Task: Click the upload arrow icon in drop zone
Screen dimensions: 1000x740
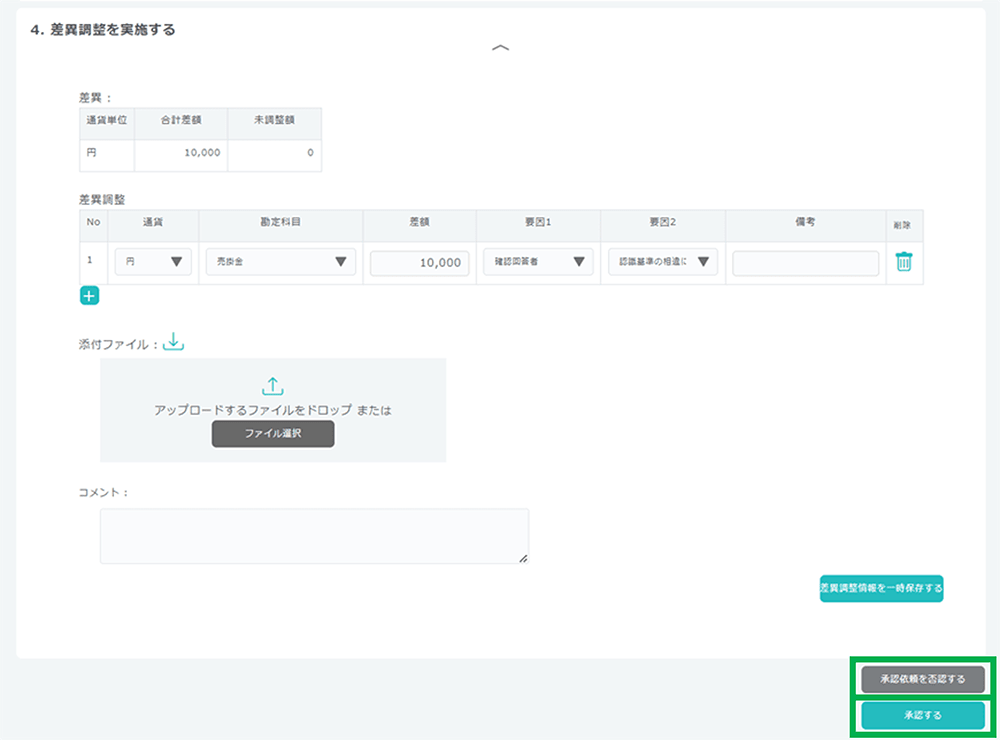Action: tap(273, 386)
